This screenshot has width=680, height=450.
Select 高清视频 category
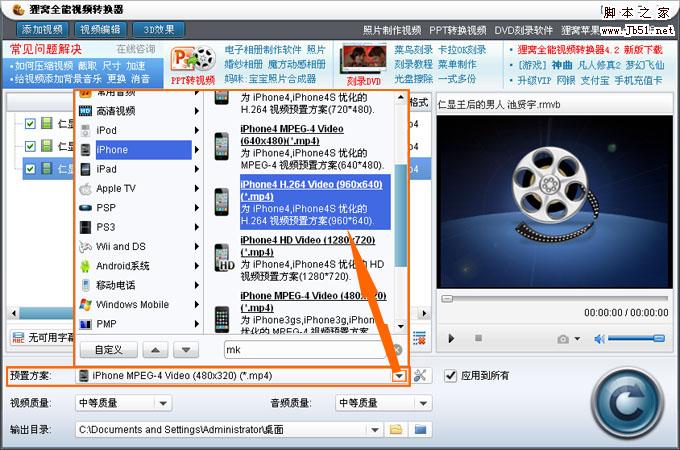[x=139, y=111]
